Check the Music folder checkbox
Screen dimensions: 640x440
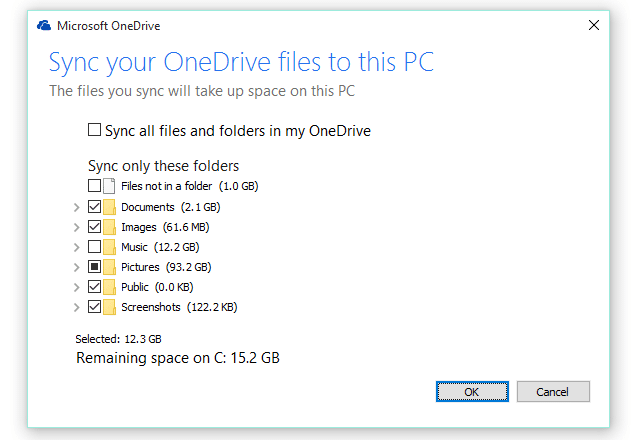coord(94,247)
